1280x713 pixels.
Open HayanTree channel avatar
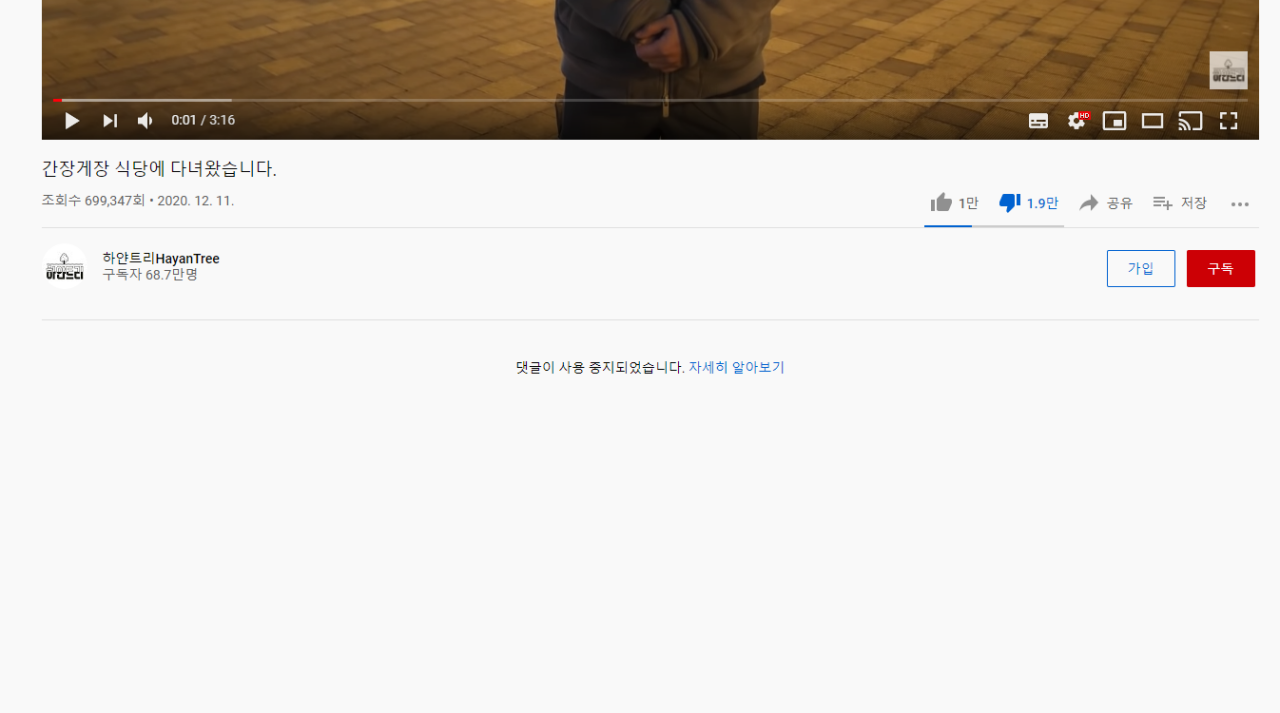[64, 267]
